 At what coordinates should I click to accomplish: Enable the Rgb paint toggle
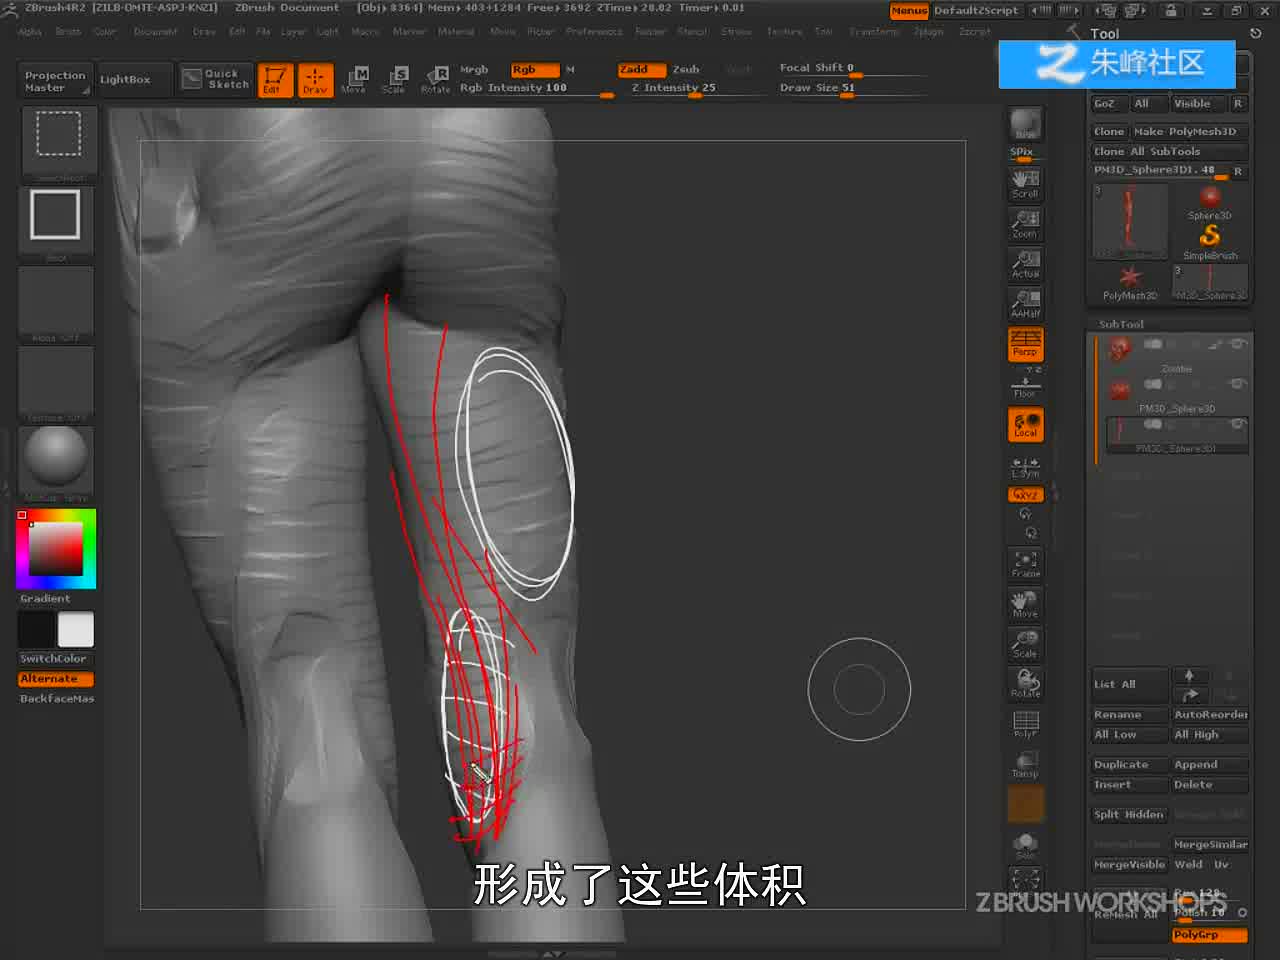534,70
